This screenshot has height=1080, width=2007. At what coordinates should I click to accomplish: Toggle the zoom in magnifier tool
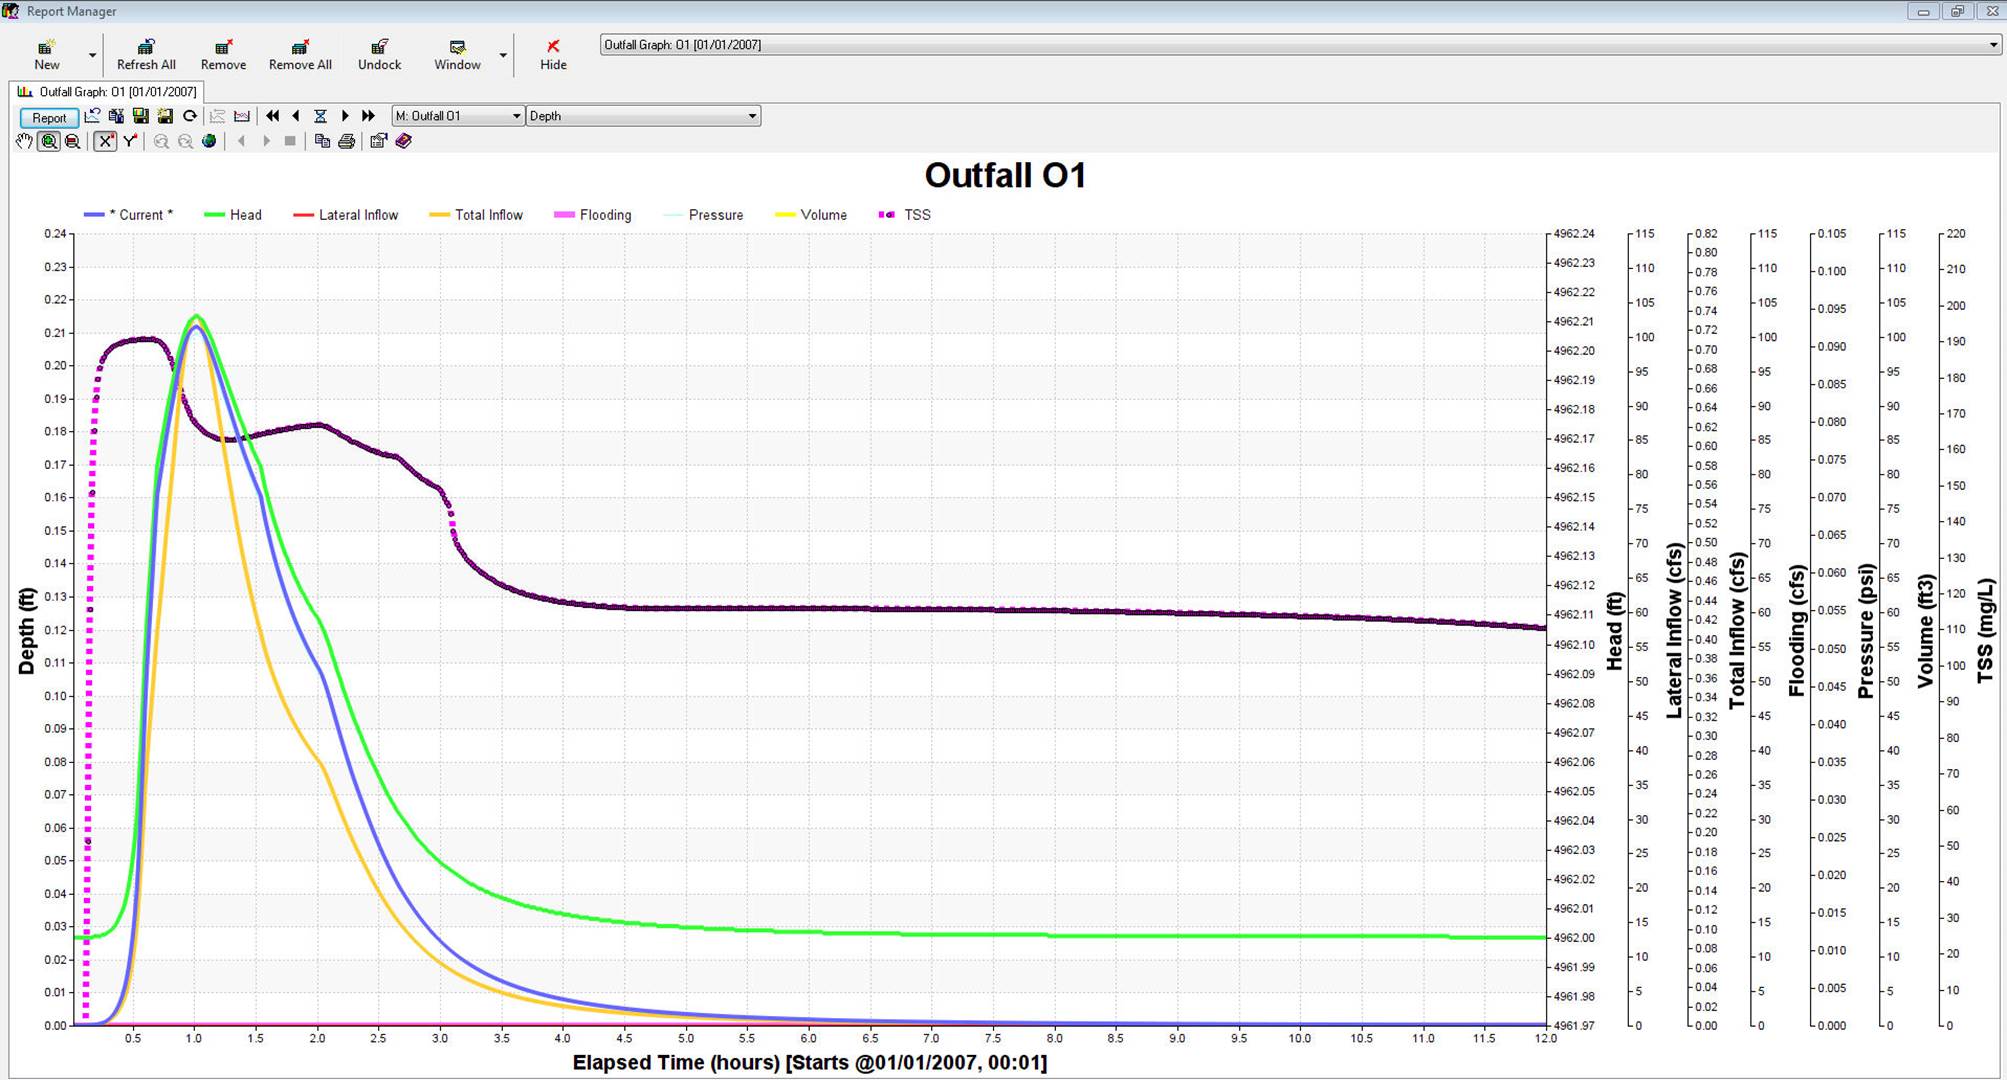pyautogui.click(x=49, y=141)
